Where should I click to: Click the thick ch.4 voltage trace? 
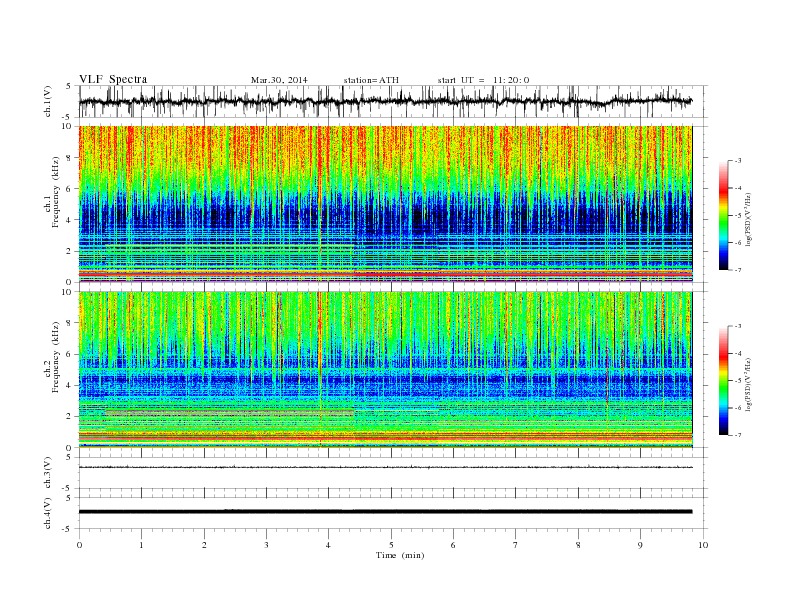385,512
